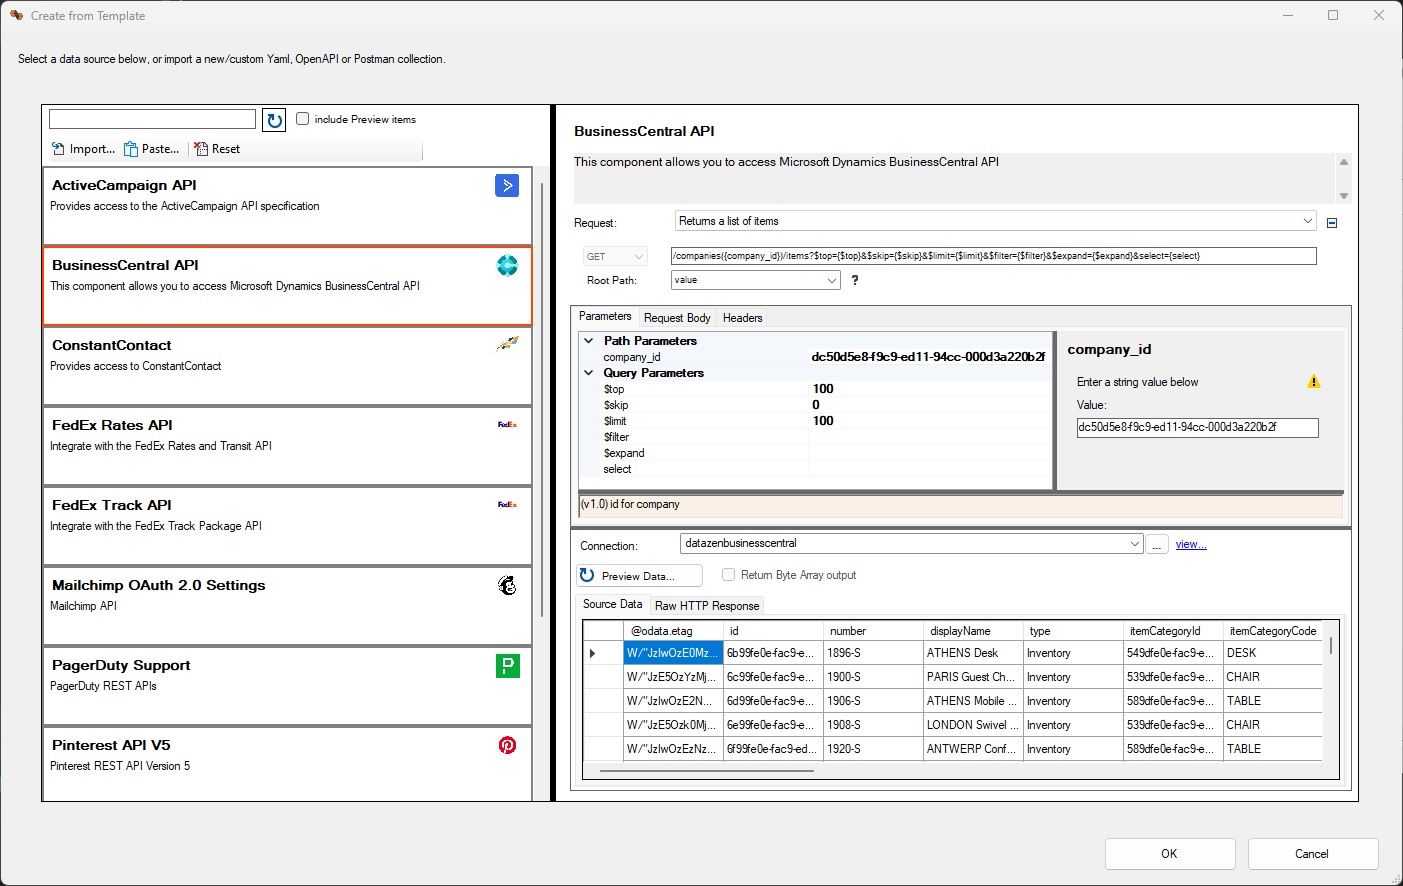Switch to the Headers tab
The image size is (1403, 886).
(x=742, y=318)
